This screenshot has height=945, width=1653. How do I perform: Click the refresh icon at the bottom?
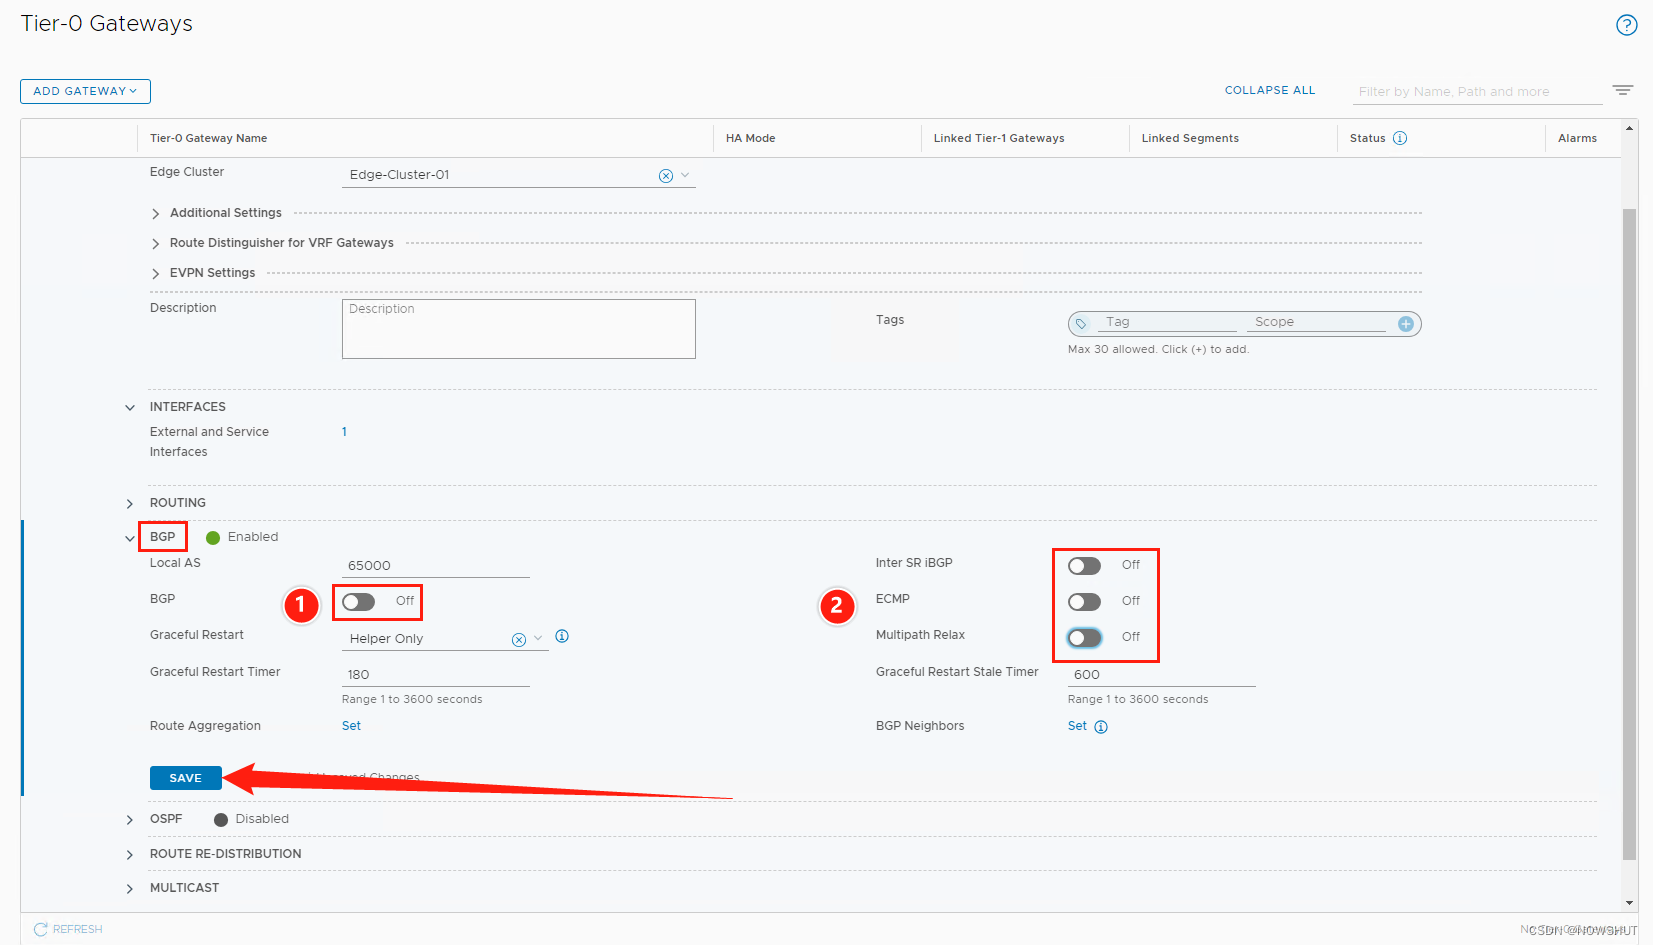41,929
